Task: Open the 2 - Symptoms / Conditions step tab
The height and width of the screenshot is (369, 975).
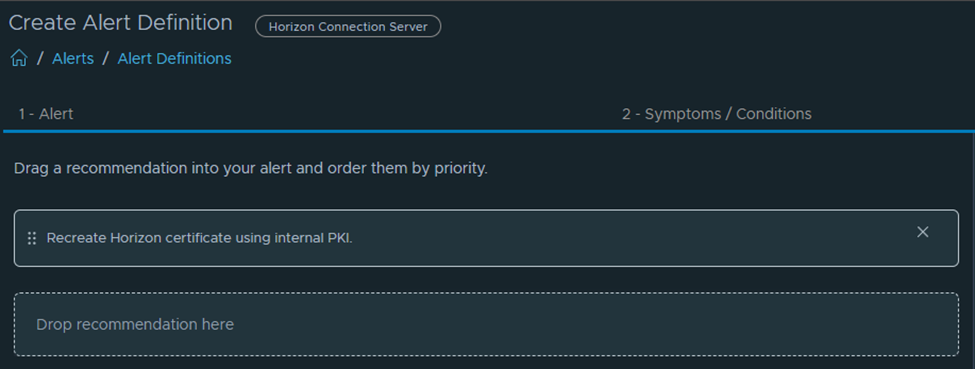Action: [716, 114]
